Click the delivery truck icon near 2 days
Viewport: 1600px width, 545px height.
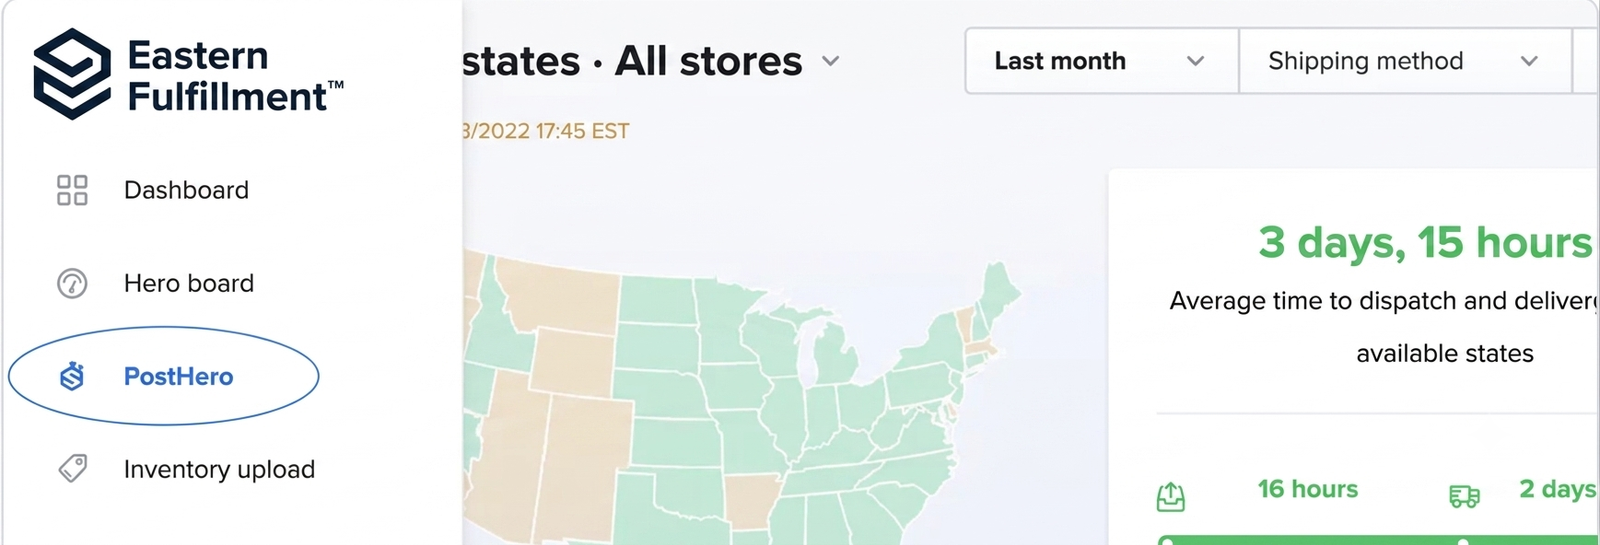(1464, 496)
